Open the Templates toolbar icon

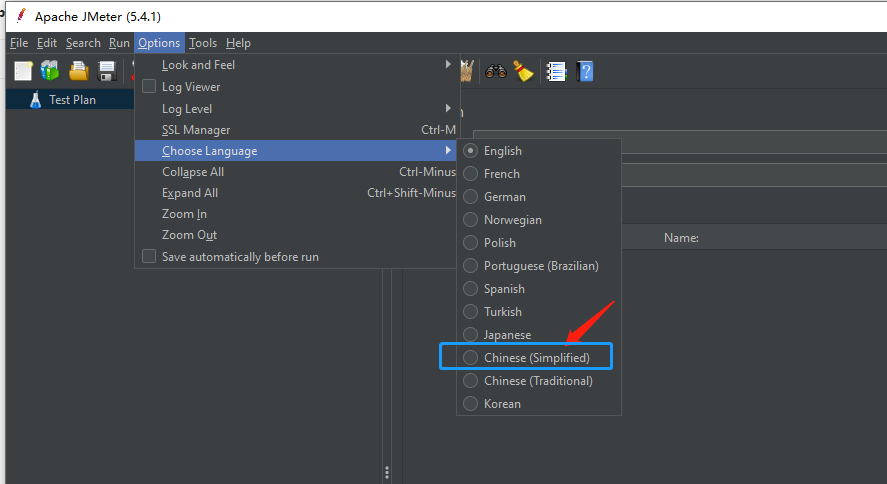tap(50, 71)
